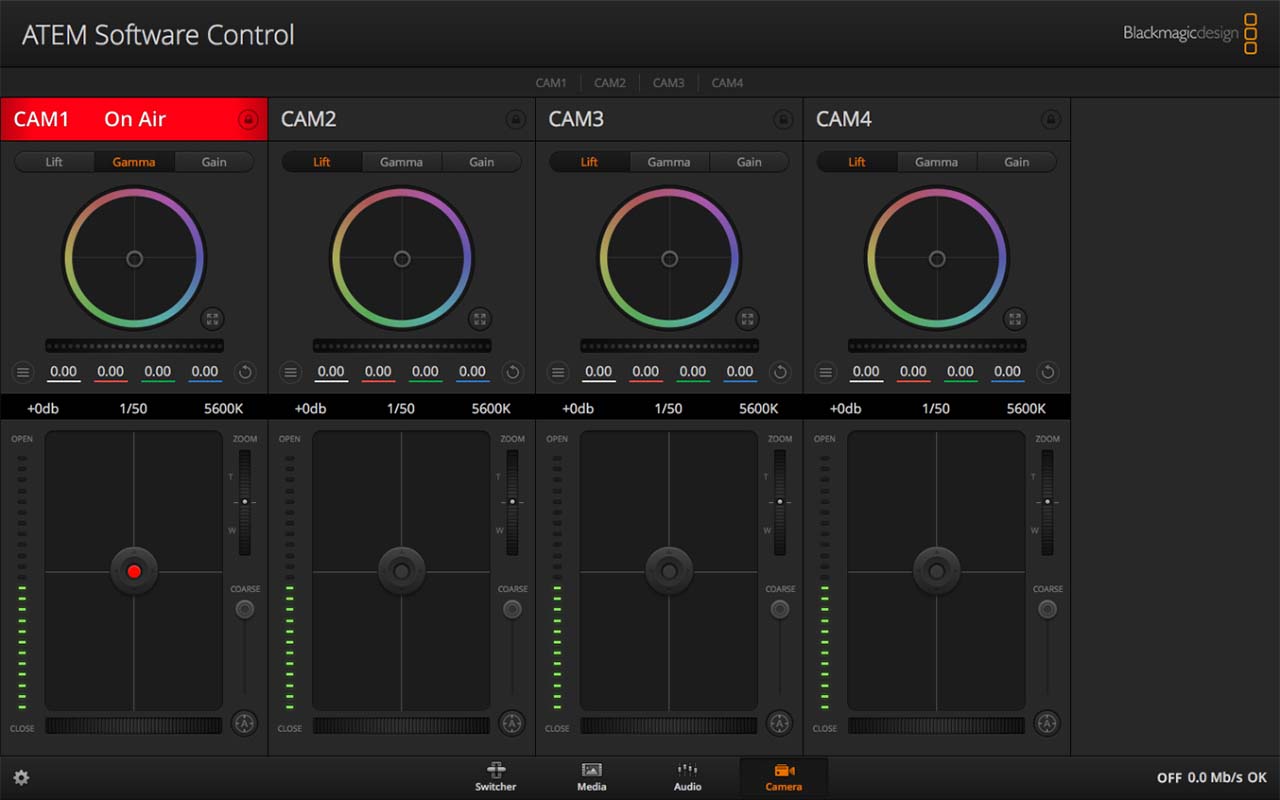Click the CAM1 lock icon
The image size is (1280, 800).
point(248,120)
